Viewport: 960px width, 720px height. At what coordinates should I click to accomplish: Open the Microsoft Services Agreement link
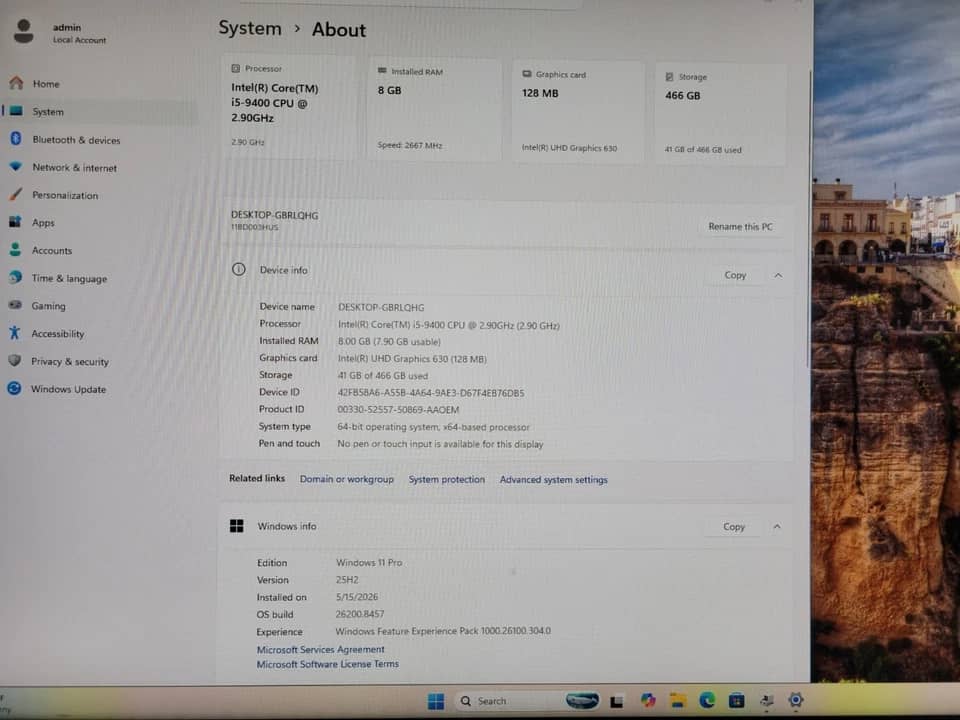(x=320, y=650)
